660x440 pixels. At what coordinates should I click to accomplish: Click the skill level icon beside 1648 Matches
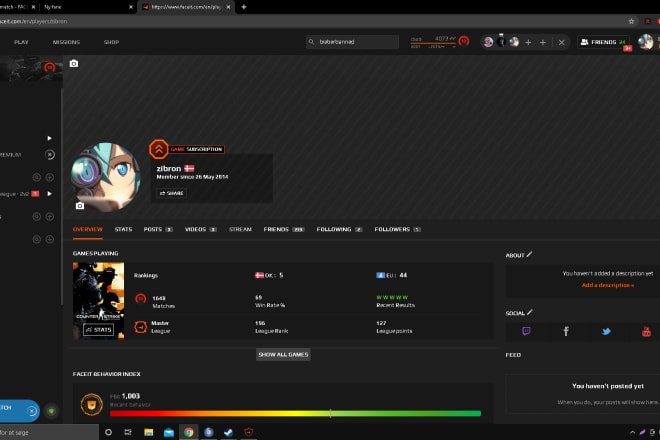click(141, 299)
